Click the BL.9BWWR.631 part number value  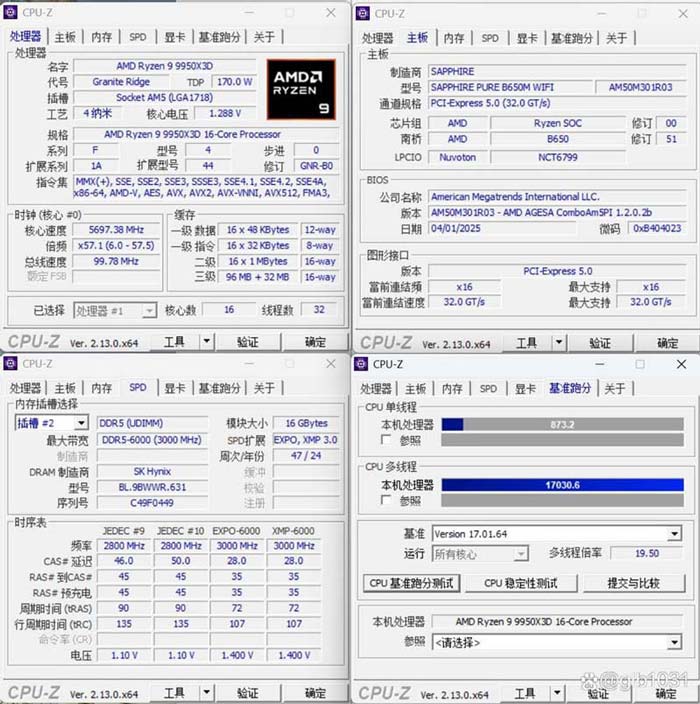tap(152, 487)
